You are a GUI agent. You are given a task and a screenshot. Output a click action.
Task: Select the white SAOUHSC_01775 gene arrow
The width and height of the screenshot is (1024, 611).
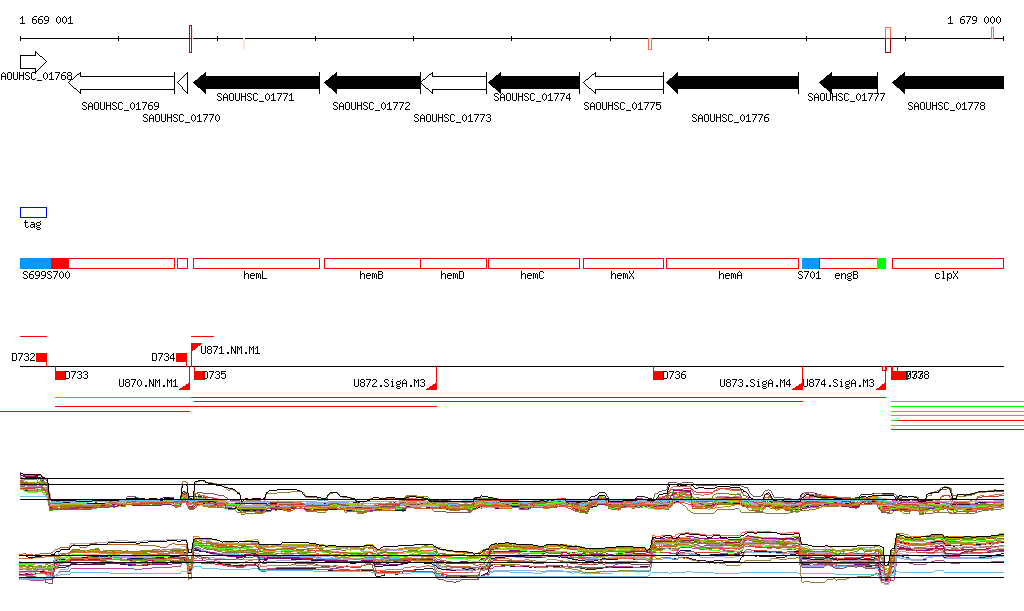(623, 83)
